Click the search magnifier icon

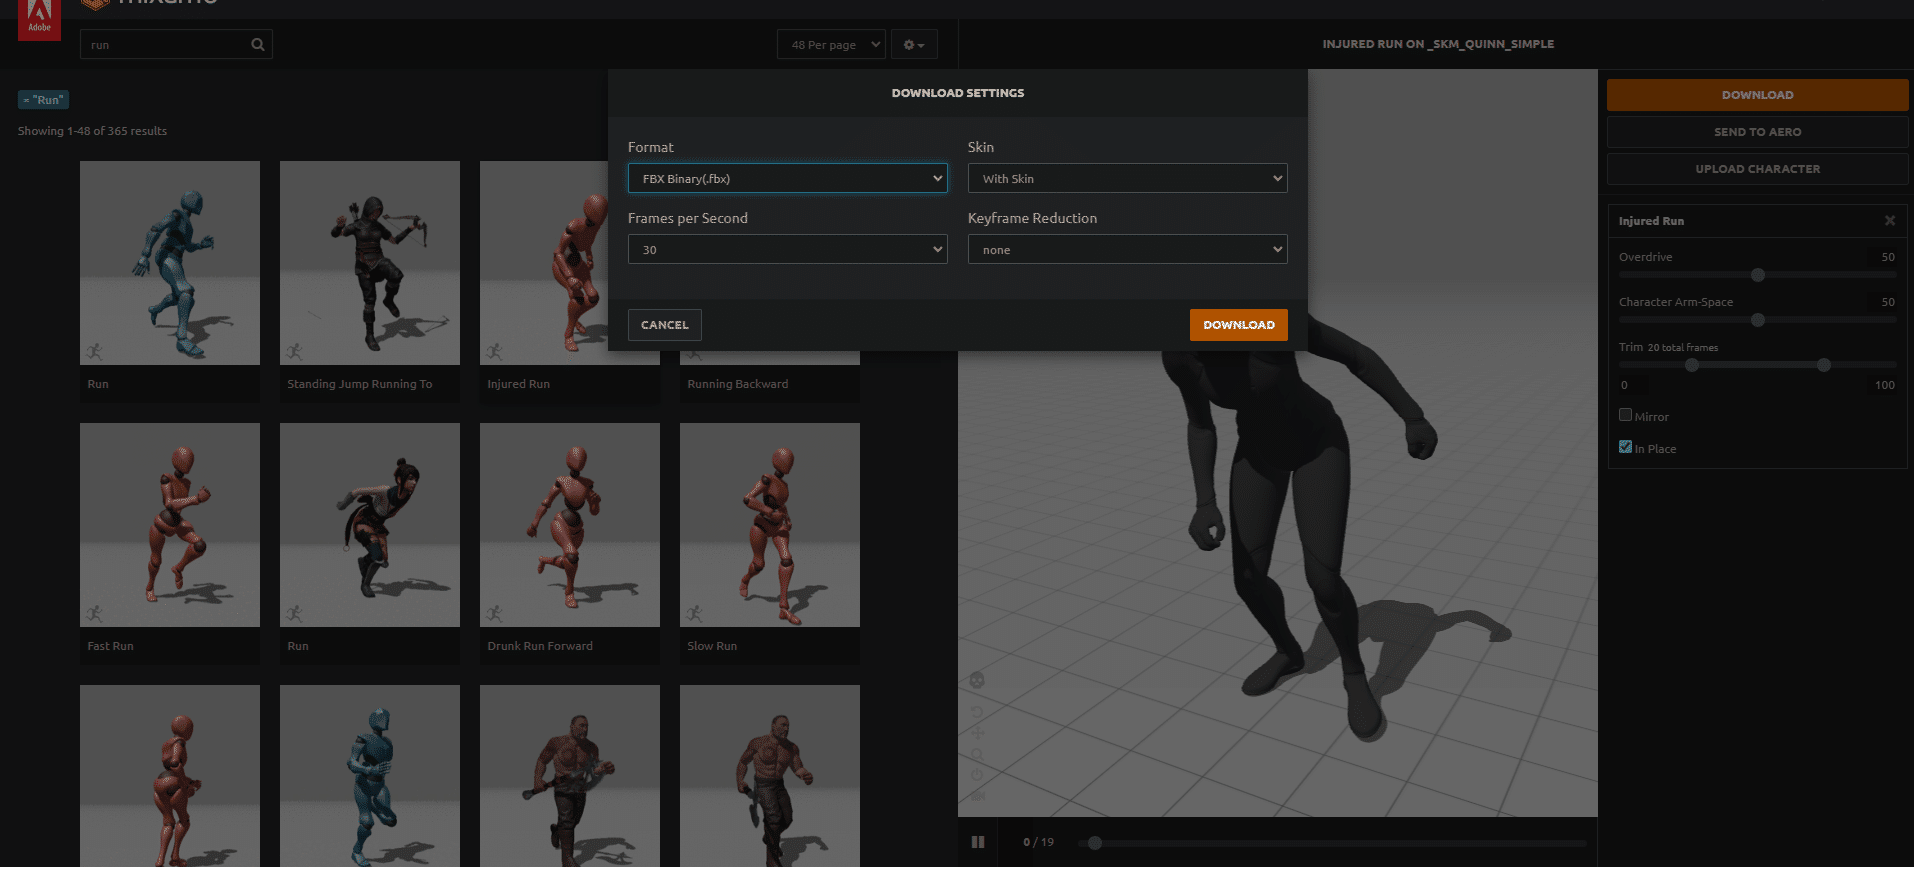pyautogui.click(x=258, y=44)
